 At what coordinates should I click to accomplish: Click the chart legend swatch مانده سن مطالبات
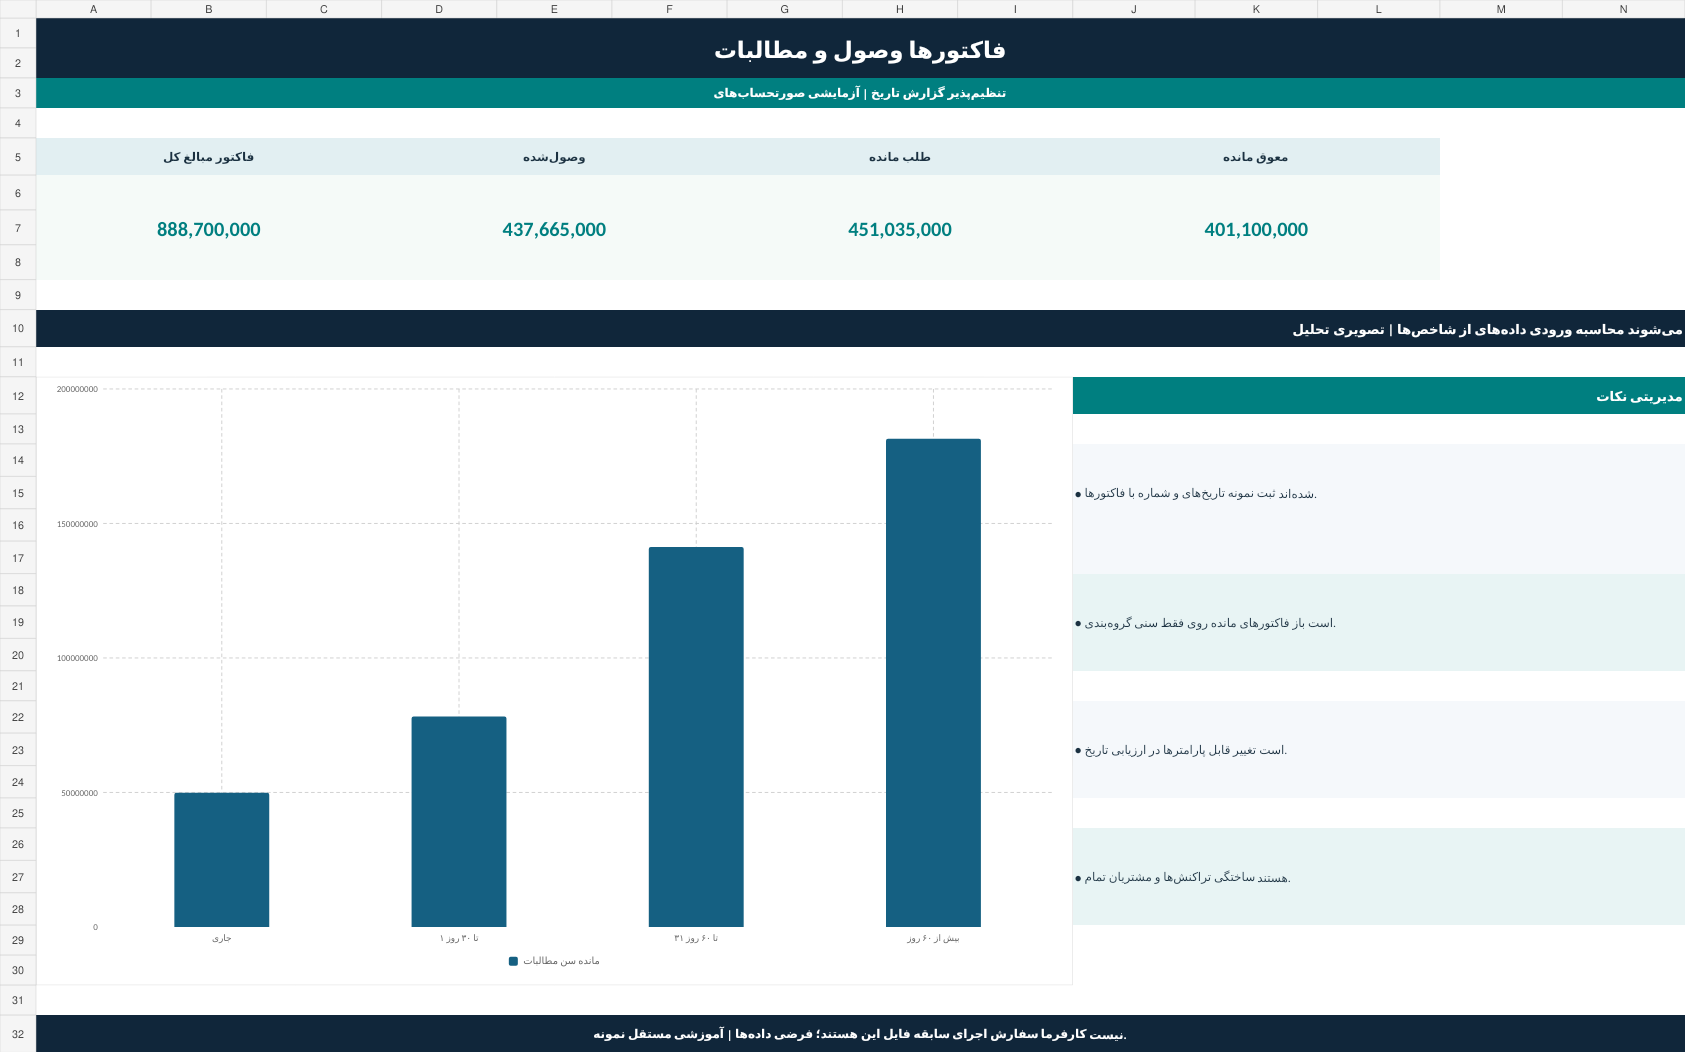coord(514,961)
